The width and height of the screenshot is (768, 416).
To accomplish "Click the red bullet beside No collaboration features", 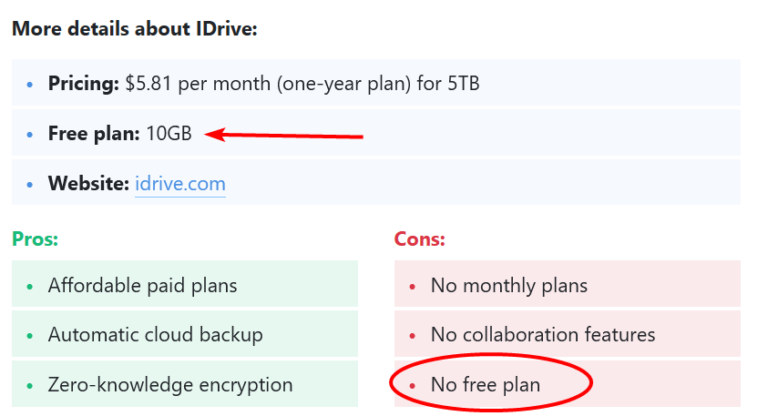I will pyautogui.click(x=412, y=336).
